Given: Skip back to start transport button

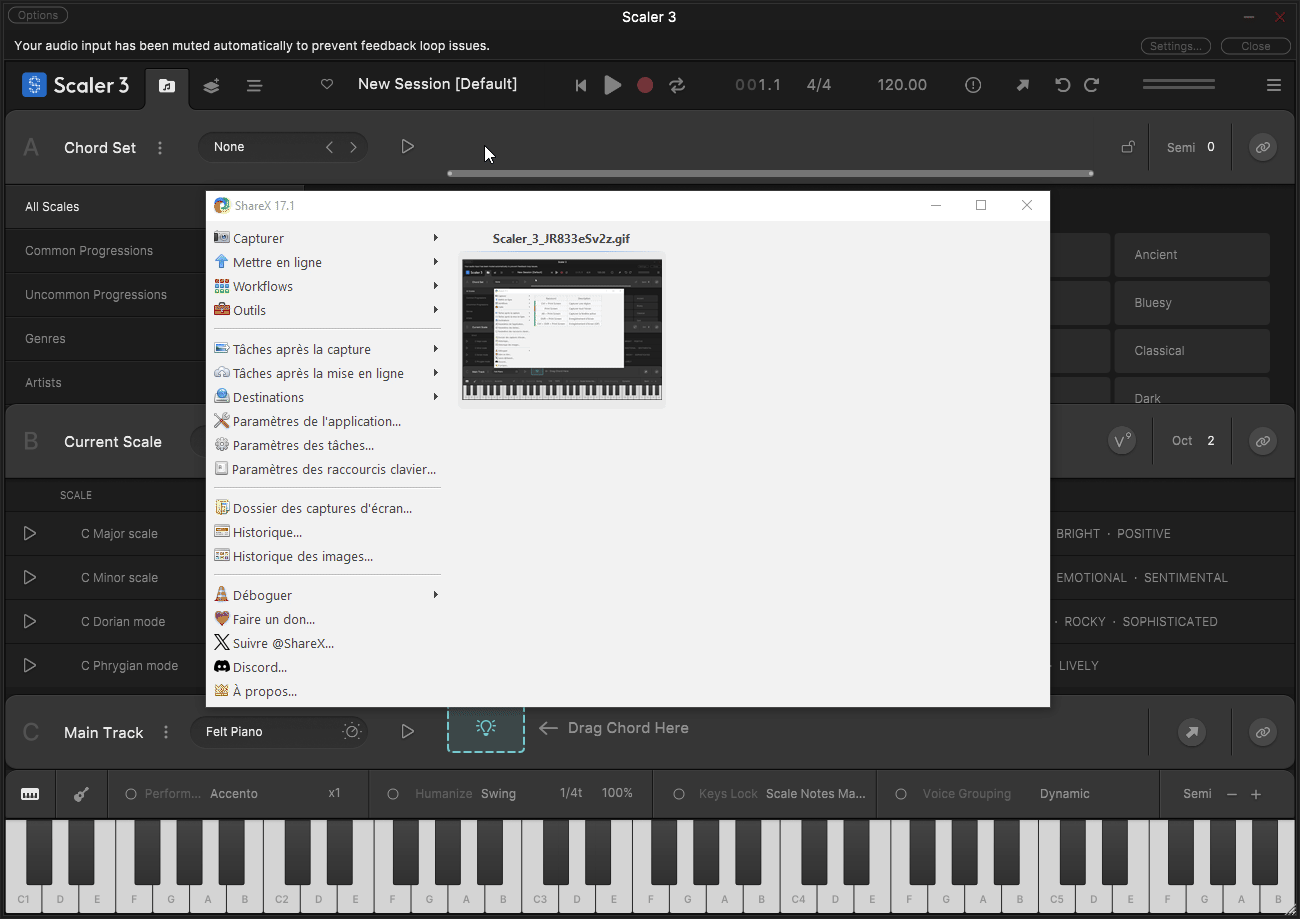Looking at the screenshot, I should (580, 86).
